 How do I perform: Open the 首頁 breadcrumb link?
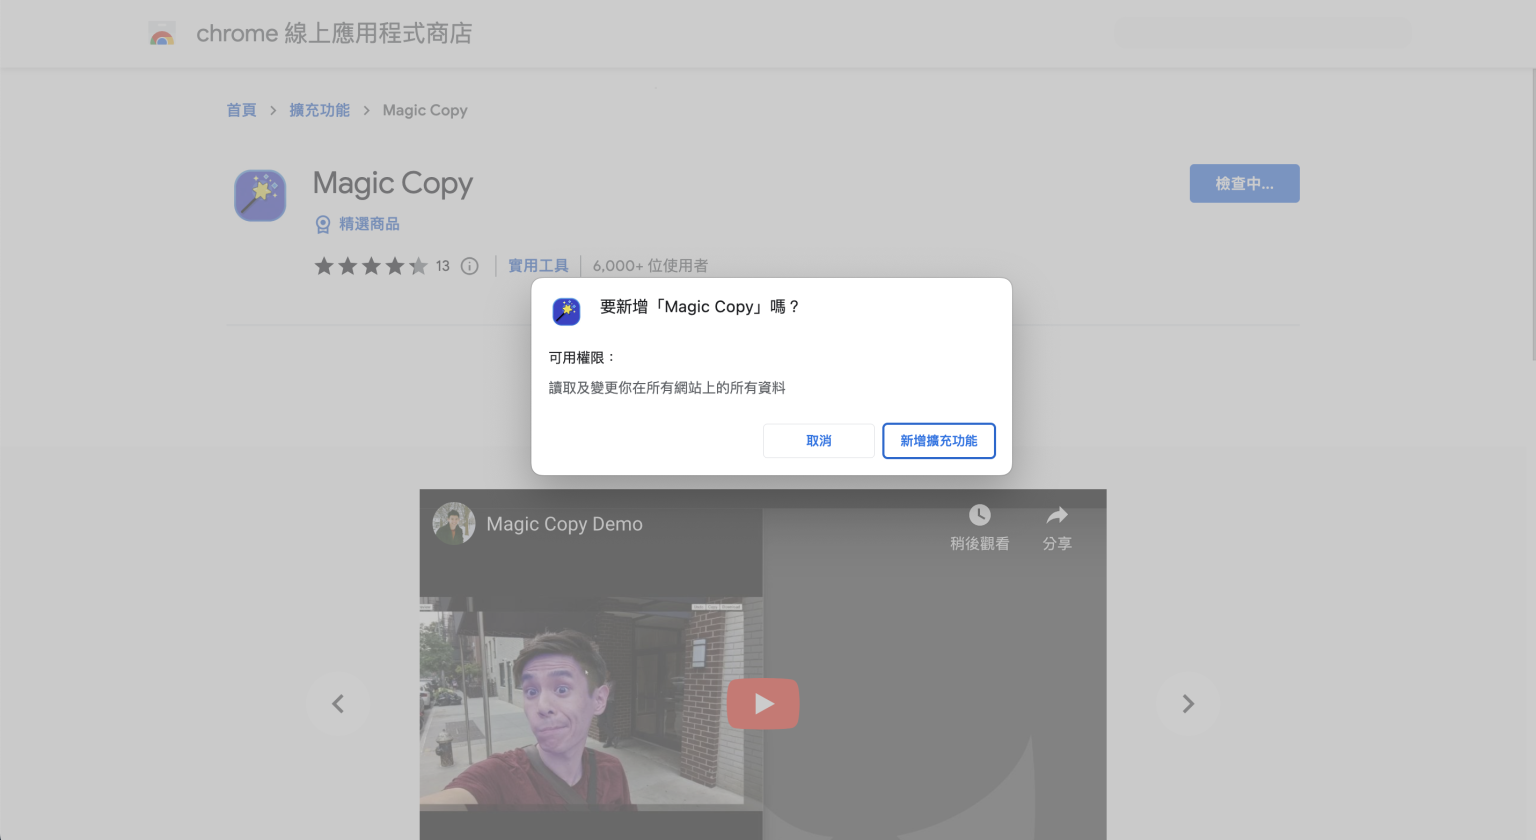click(x=241, y=110)
